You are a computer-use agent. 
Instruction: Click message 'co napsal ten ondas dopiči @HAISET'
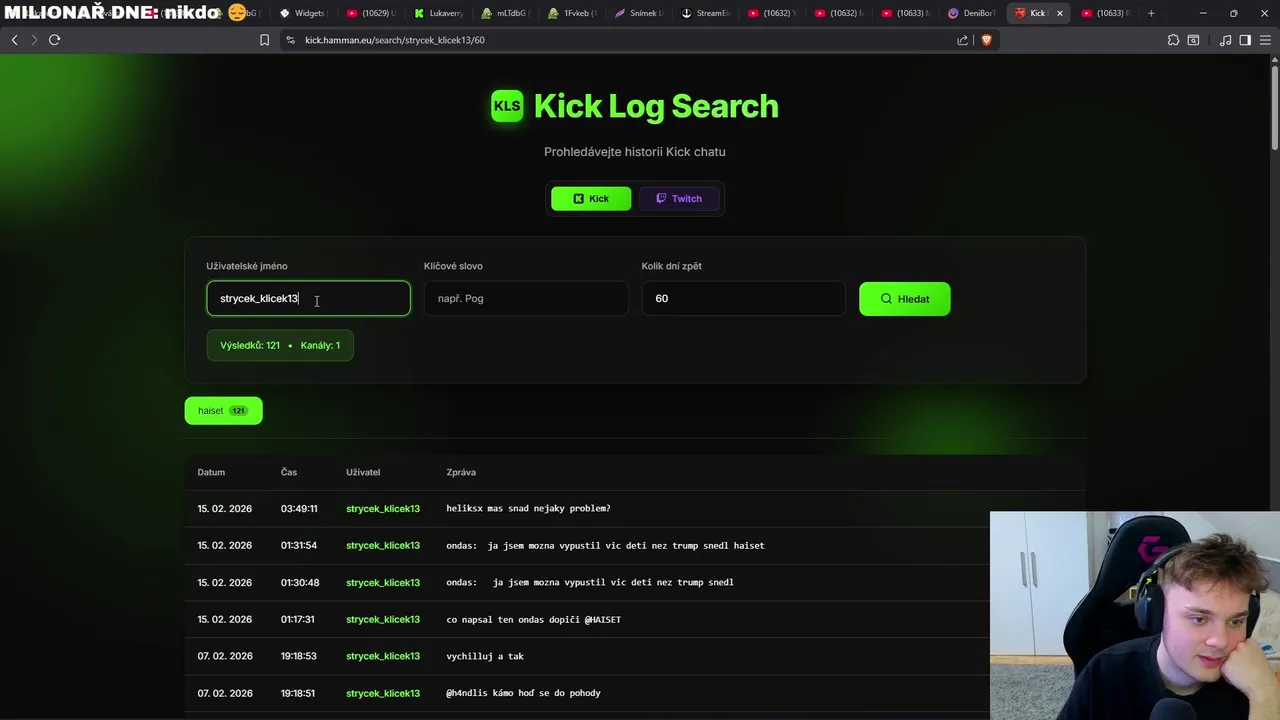[x=533, y=619]
